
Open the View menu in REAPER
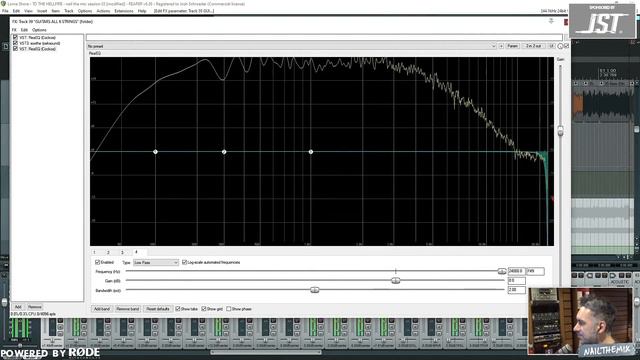28,11
